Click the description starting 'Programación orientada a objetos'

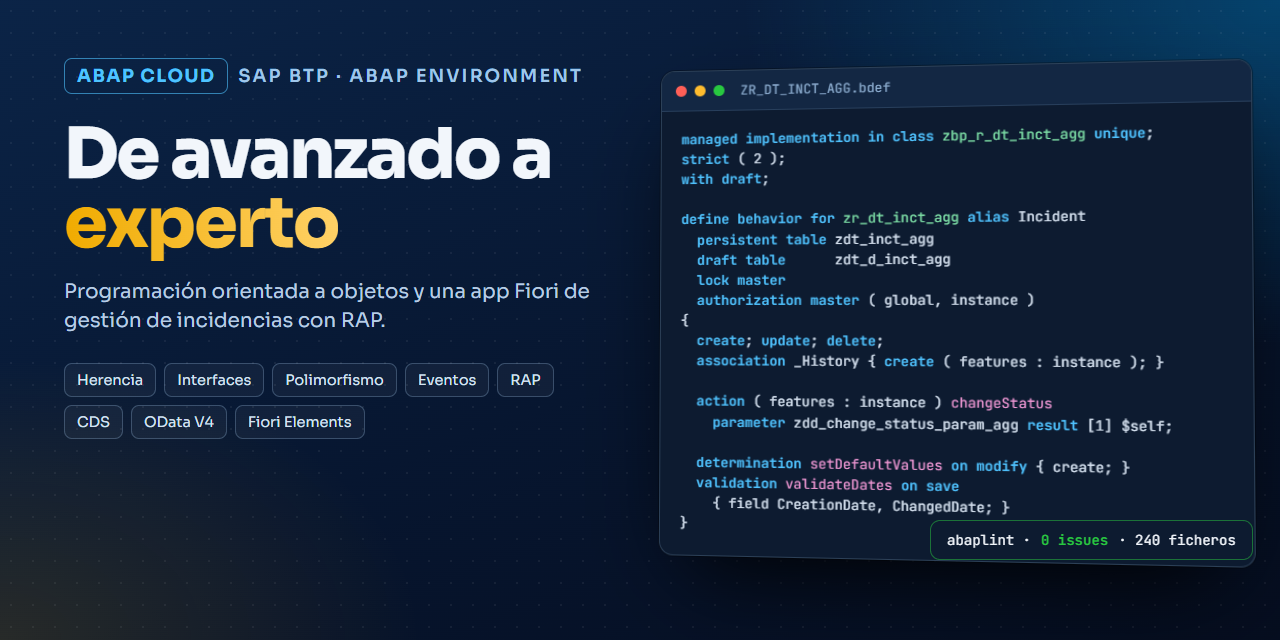pos(327,306)
